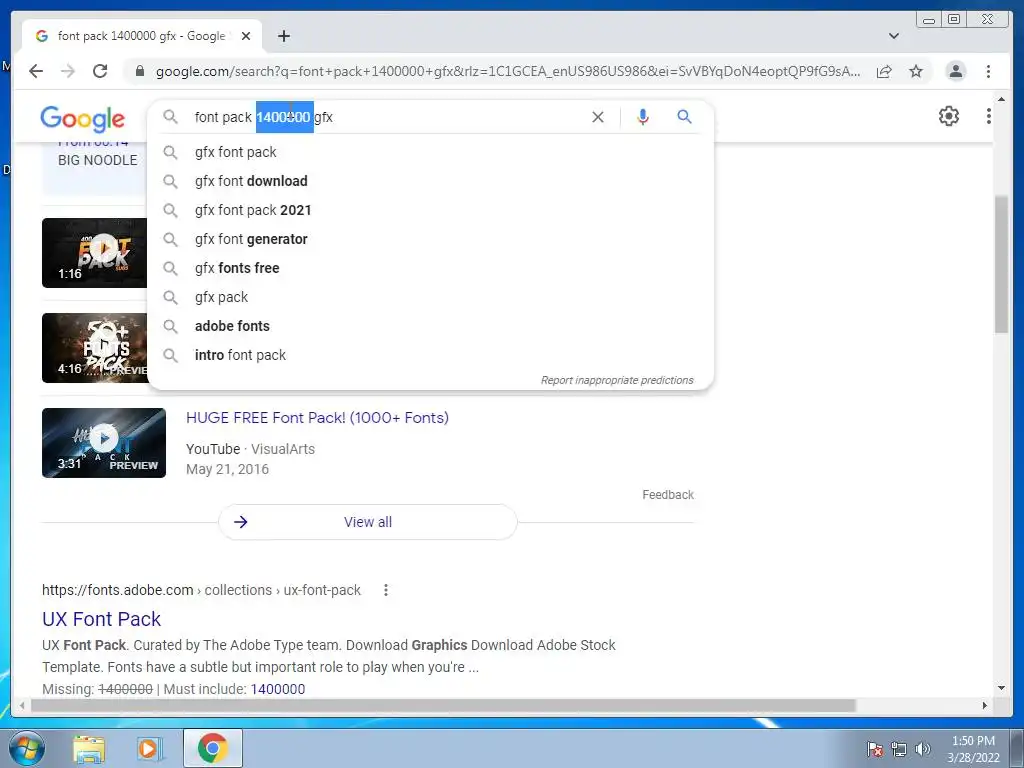Click the browser forward arrow
The height and width of the screenshot is (768, 1024).
(x=68, y=71)
